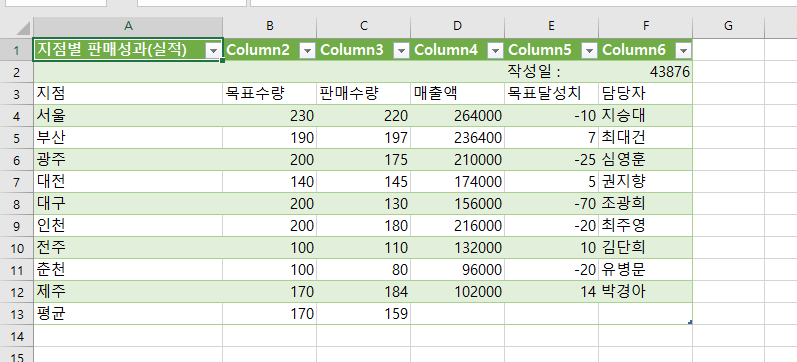Select cell containing 담당자 header
This screenshot has width=797, height=362.
pos(646,94)
